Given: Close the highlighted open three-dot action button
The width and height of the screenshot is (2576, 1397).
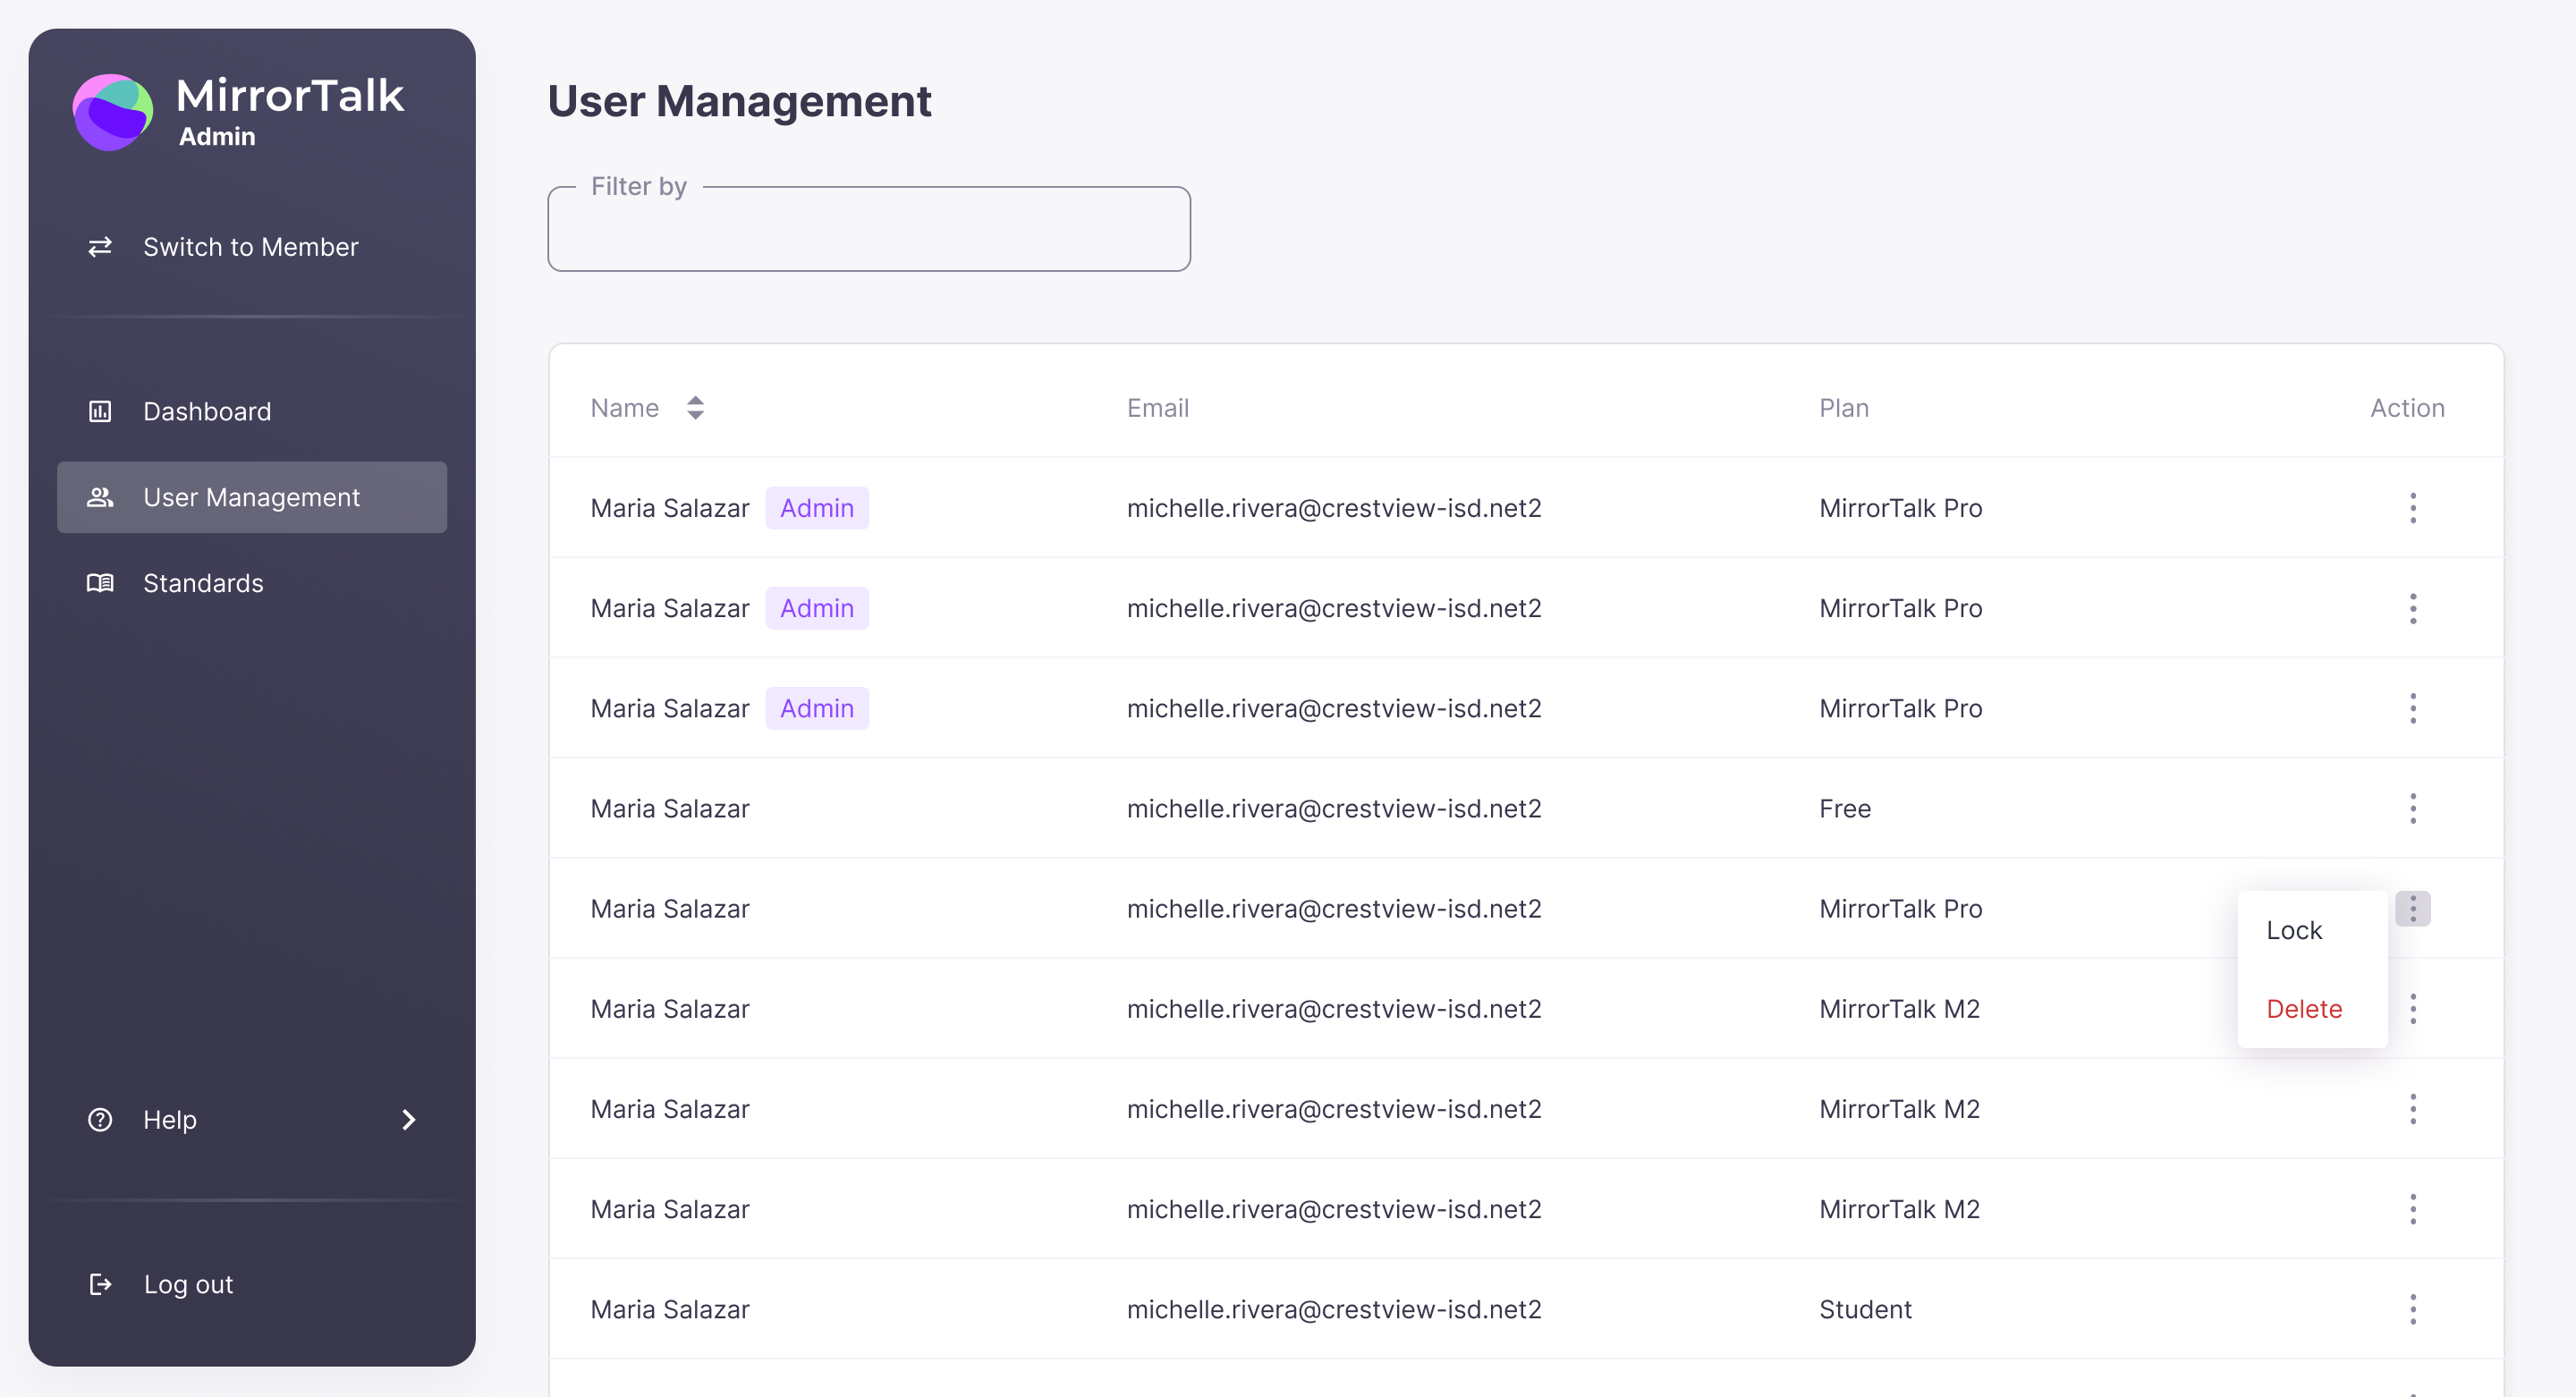Looking at the screenshot, I should 2412,908.
